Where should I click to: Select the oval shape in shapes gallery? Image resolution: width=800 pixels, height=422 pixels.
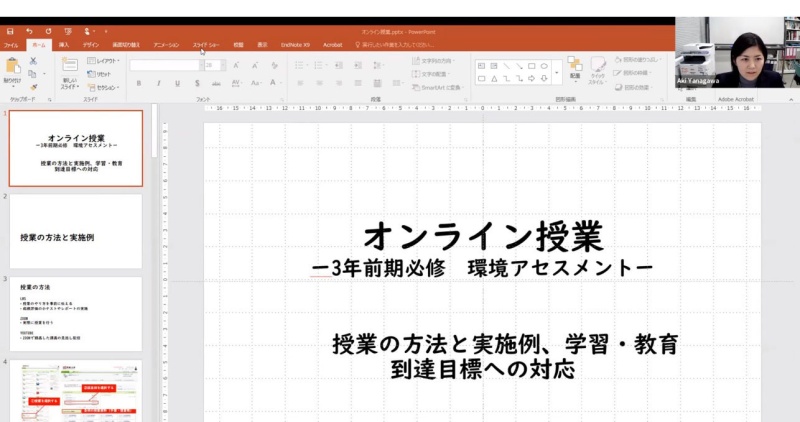544,66
